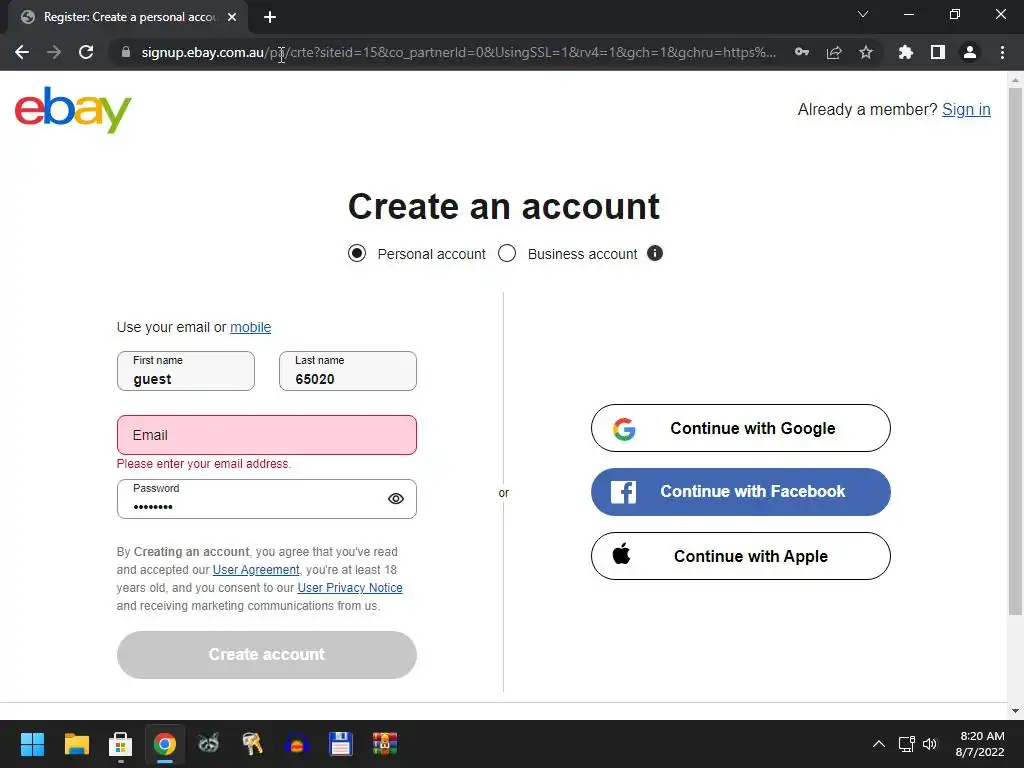This screenshot has height=768, width=1024.
Task: Click the page vertical scrollbar
Action: coord(1015,351)
